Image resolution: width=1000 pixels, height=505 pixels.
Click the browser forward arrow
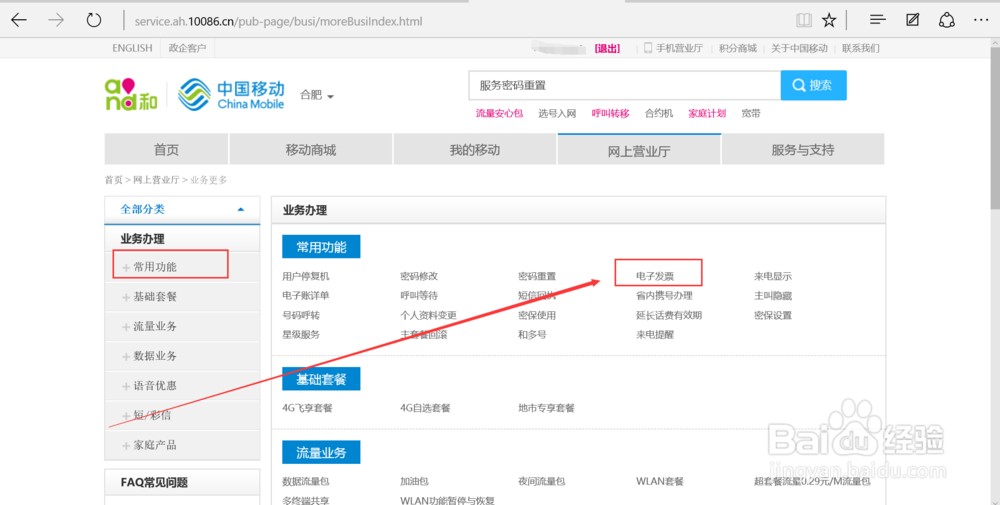[56, 20]
